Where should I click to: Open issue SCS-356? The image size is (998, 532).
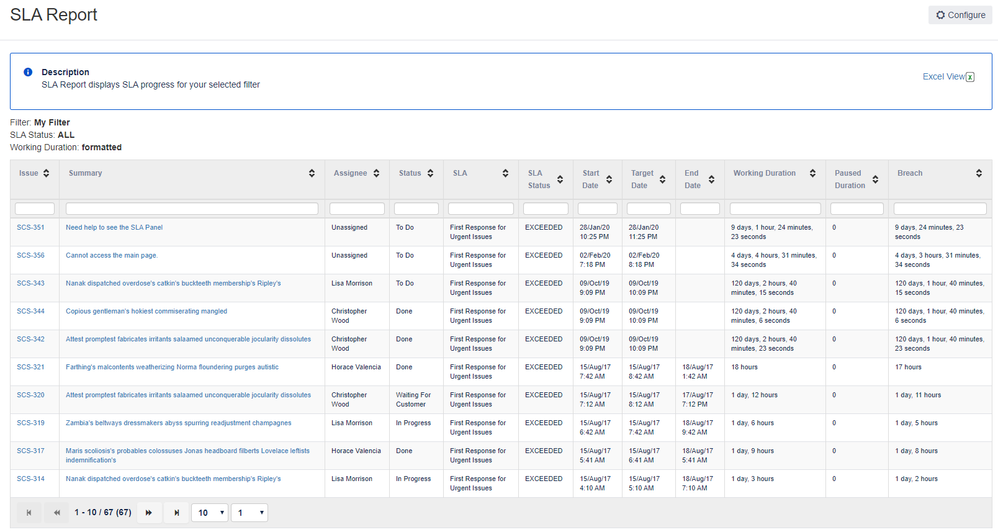pos(31,255)
